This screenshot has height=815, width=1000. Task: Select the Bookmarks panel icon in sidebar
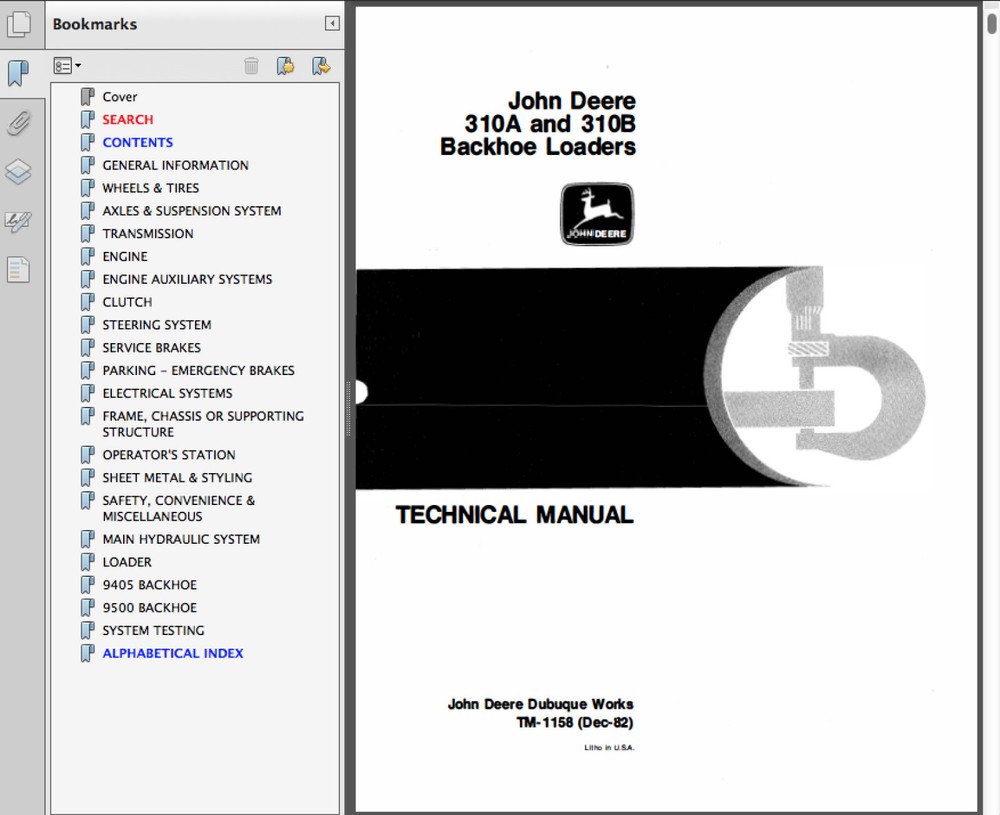click(18, 73)
